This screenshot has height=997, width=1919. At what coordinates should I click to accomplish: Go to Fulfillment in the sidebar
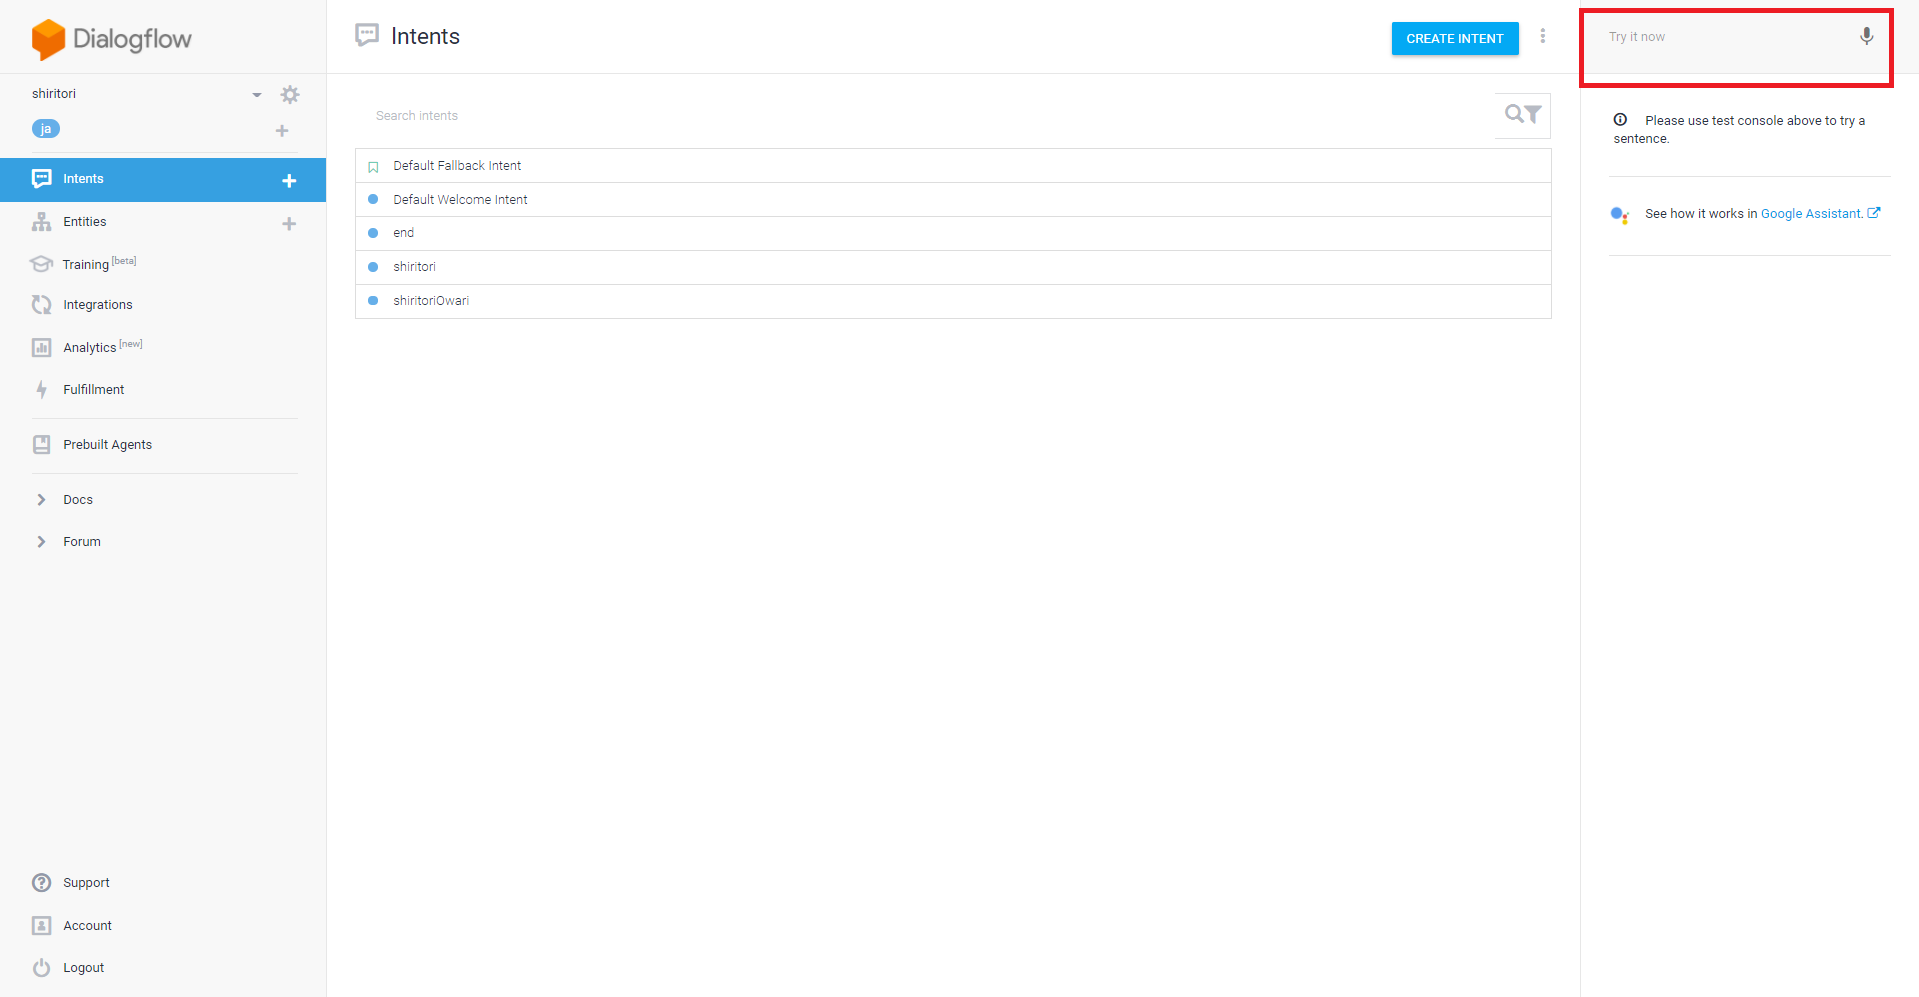(93, 390)
